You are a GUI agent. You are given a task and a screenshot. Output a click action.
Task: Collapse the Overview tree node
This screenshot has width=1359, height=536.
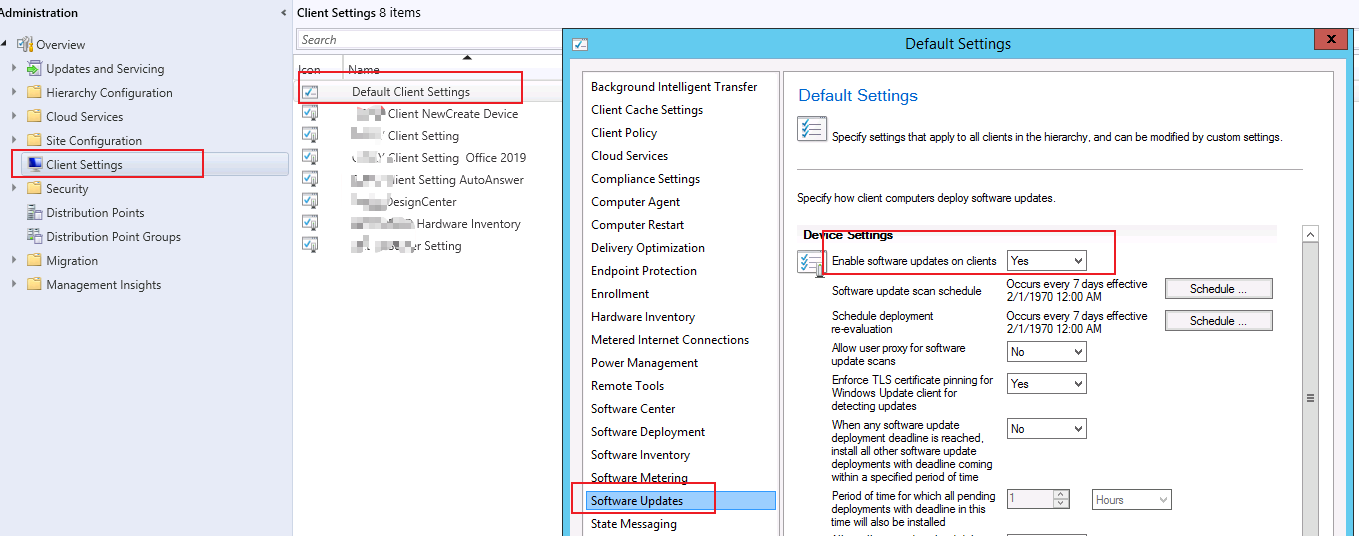pos(6,44)
